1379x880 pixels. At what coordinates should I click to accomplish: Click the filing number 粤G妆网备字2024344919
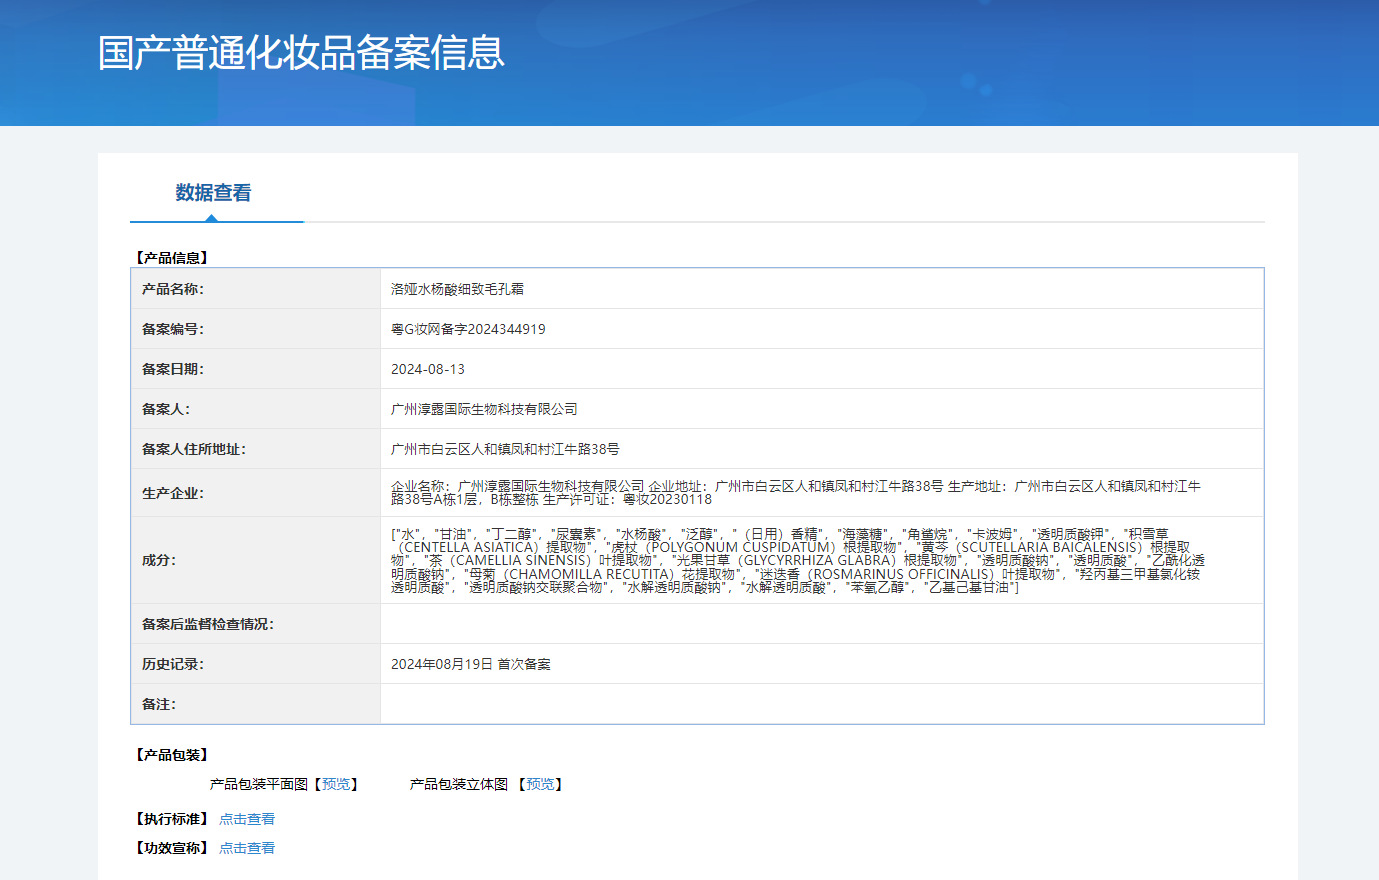(468, 329)
